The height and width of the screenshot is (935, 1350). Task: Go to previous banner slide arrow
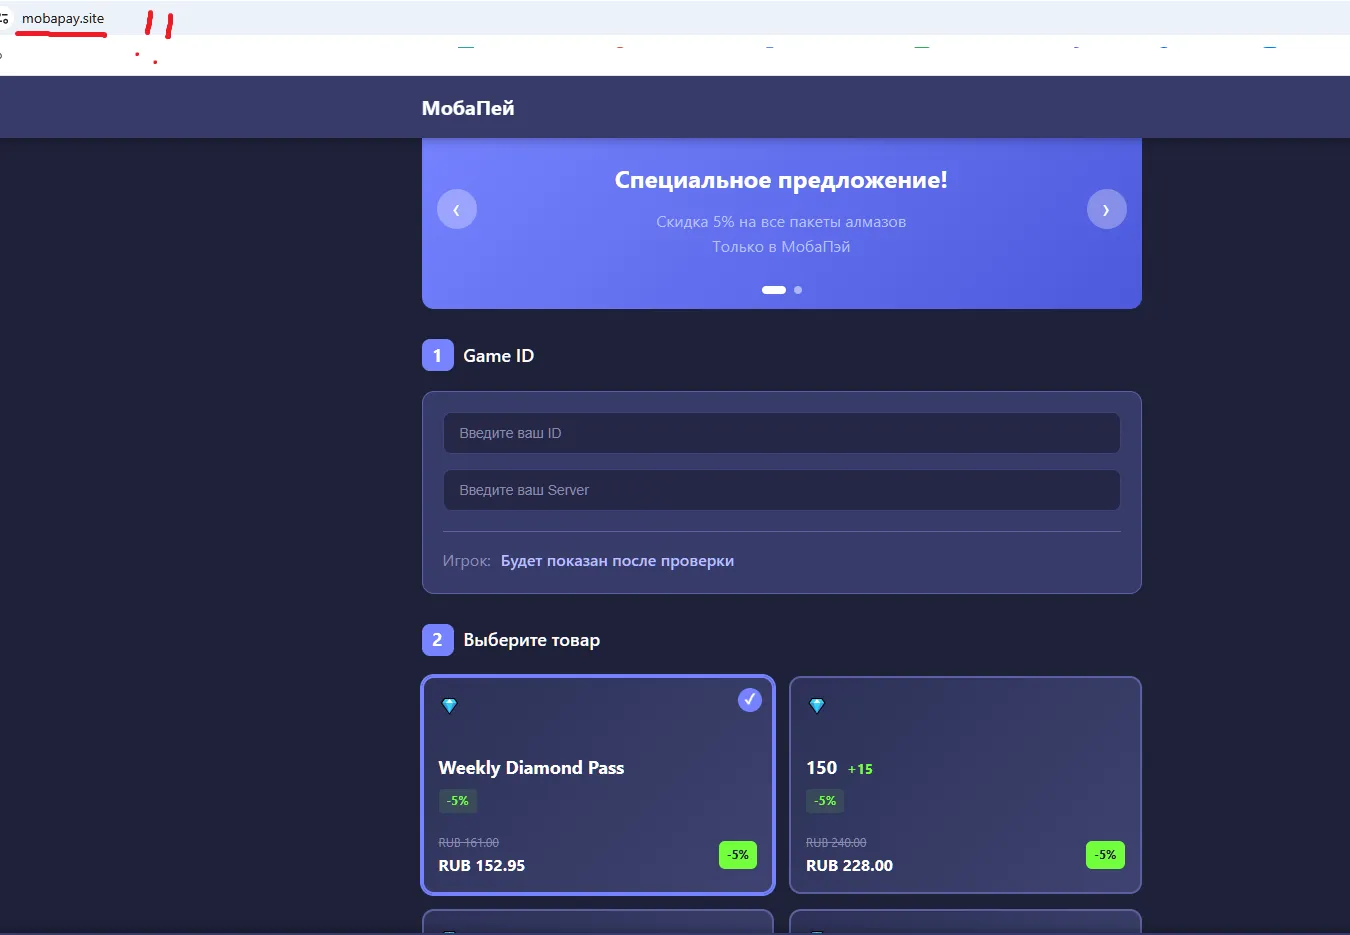pos(457,209)
